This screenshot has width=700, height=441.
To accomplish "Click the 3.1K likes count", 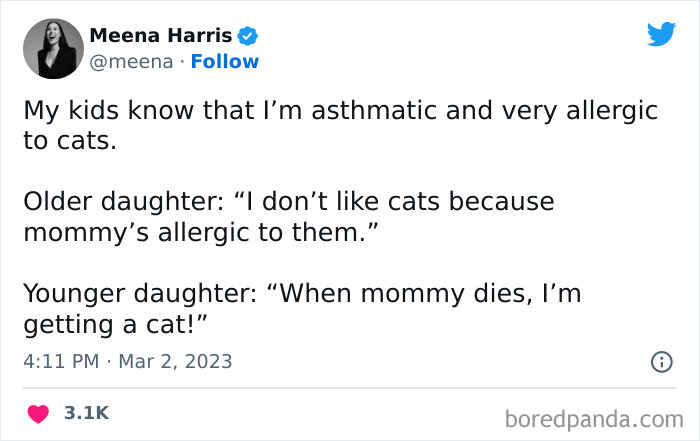I will click(86, 412).
